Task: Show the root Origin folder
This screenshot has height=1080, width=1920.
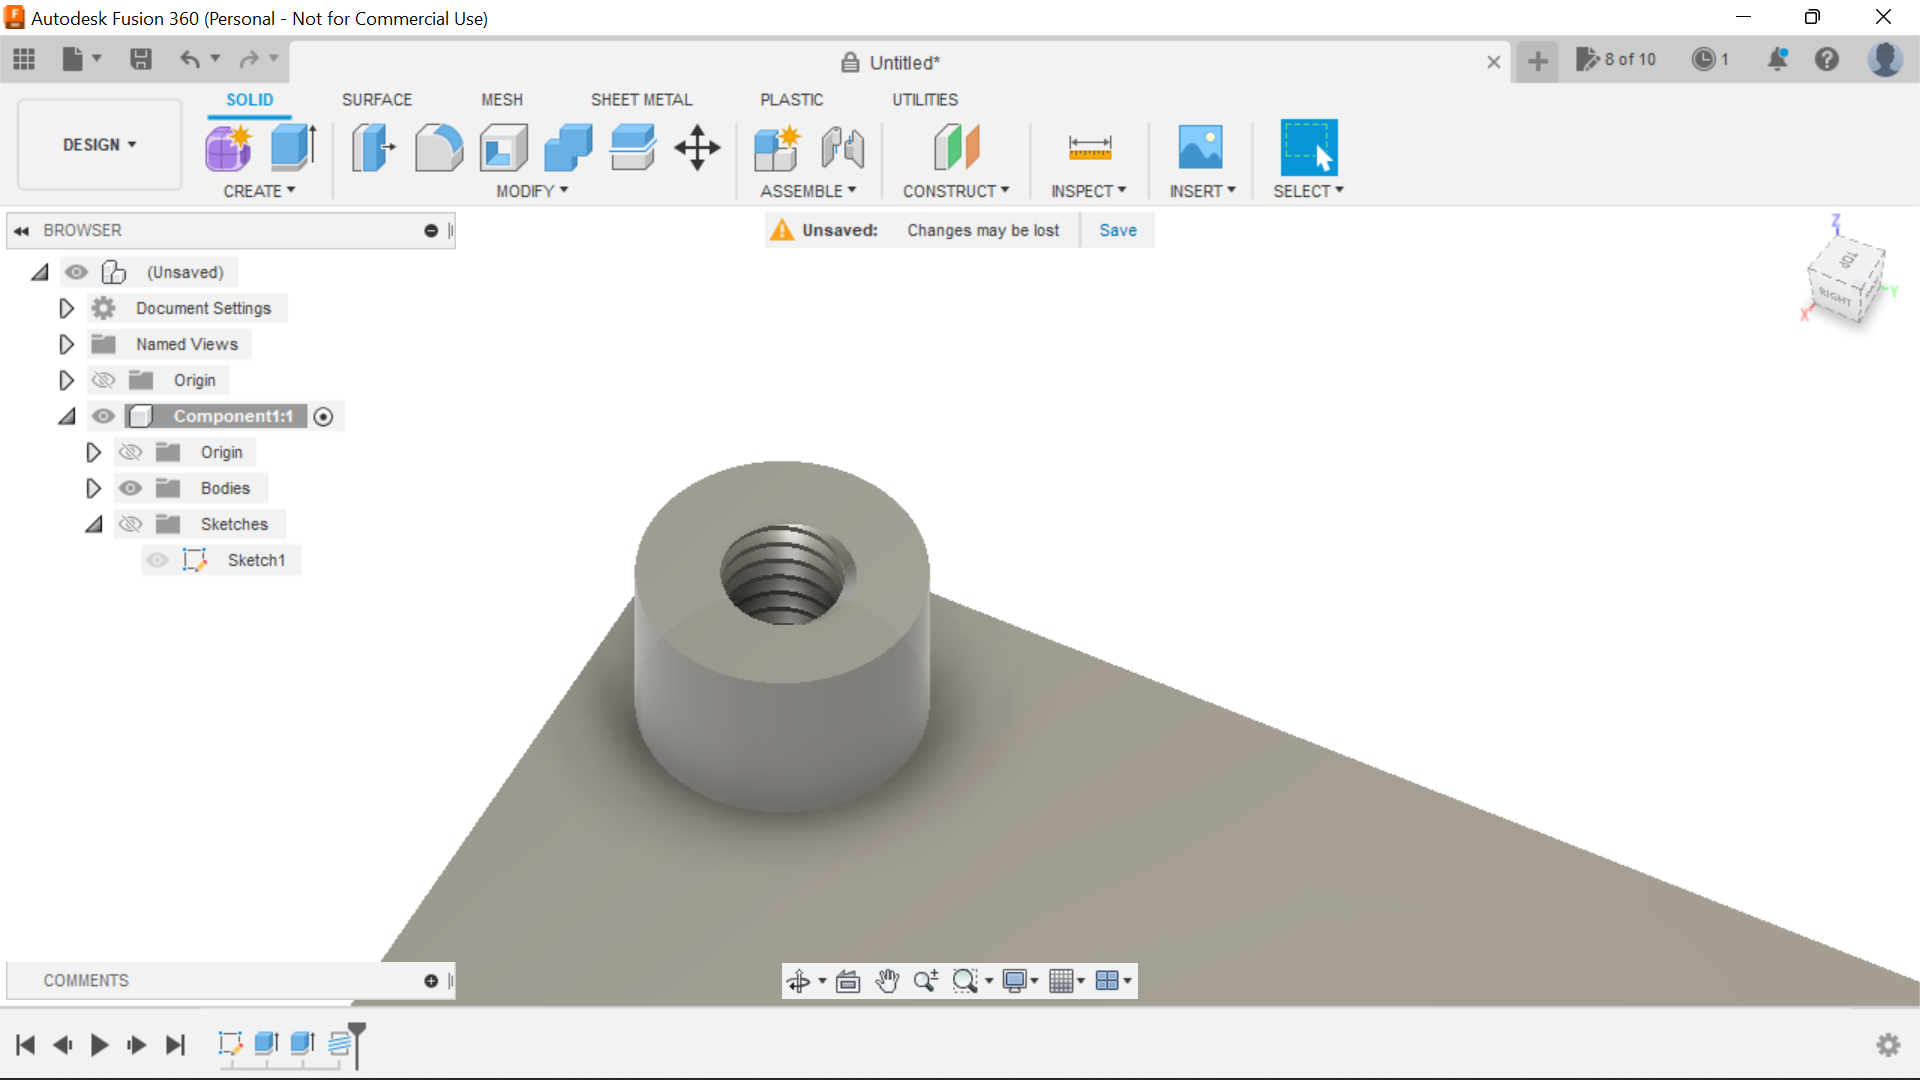Action: click(x=103, y=380)
